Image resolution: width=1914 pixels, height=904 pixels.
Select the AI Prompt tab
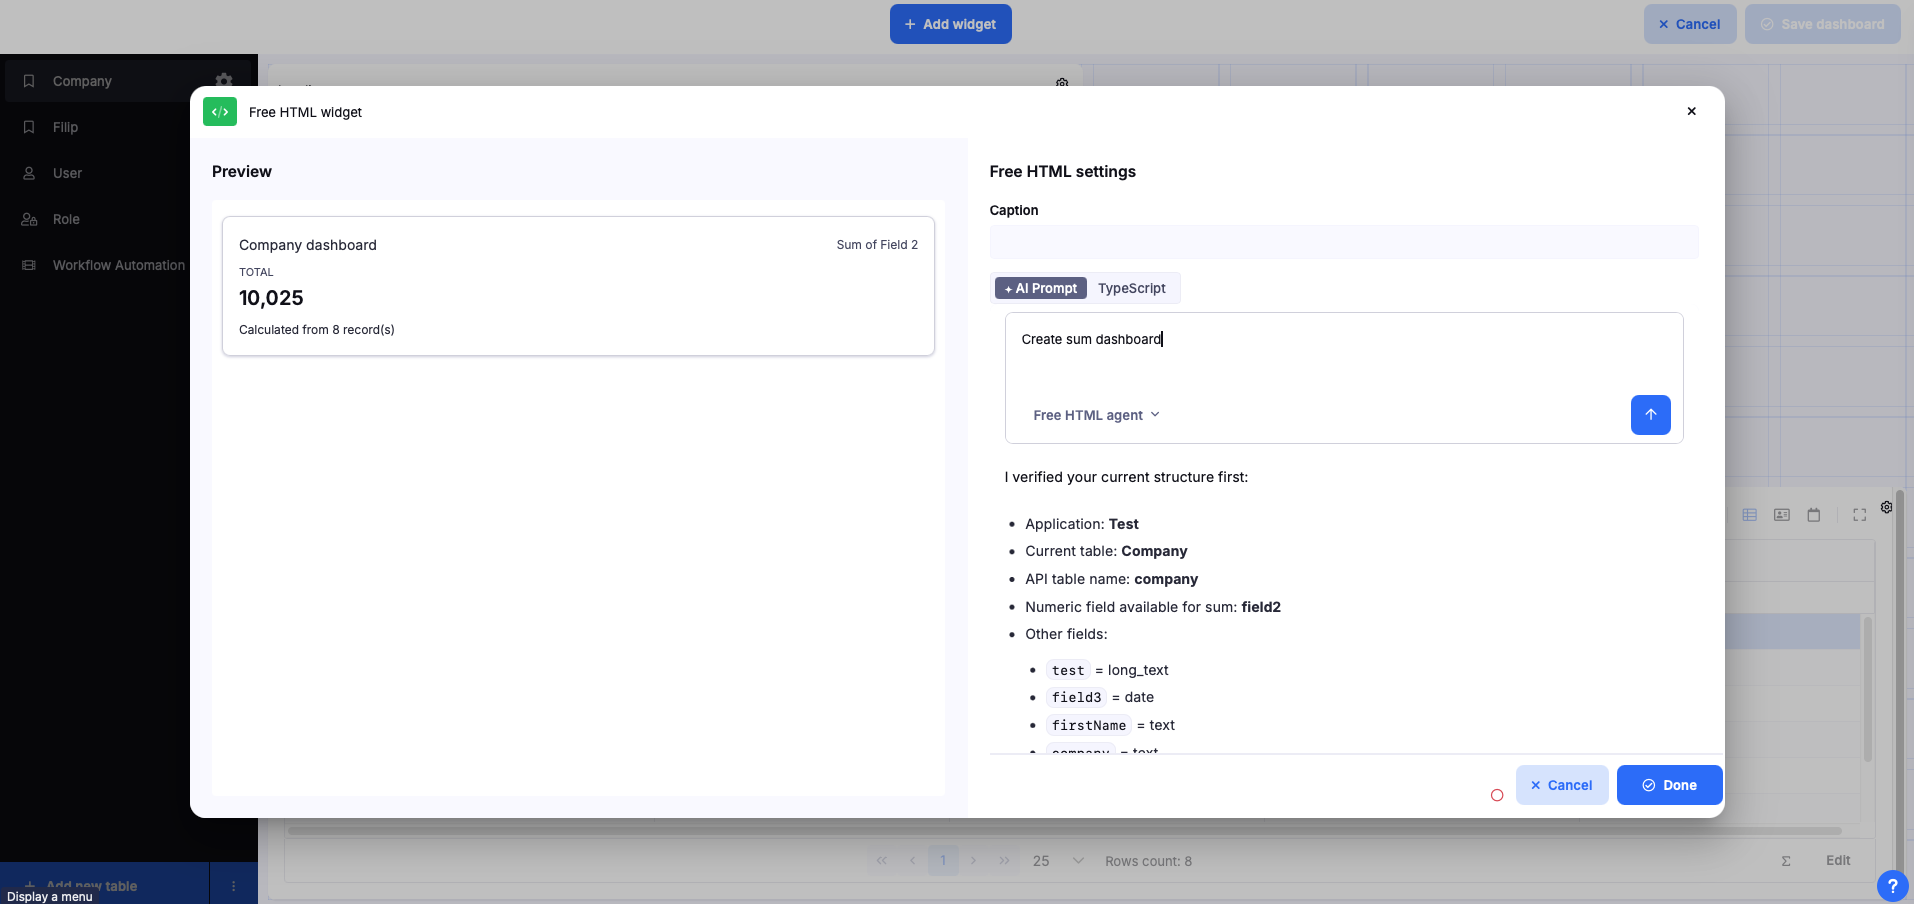1041,288
